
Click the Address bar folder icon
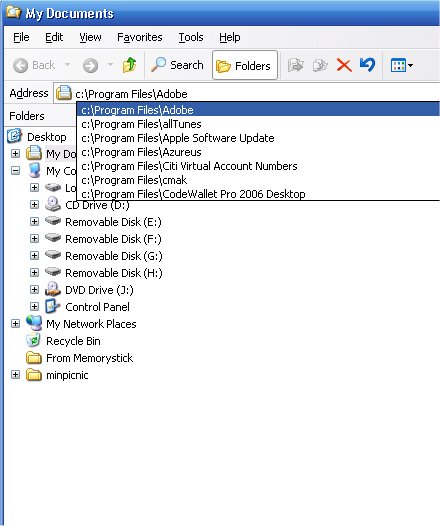64,93
